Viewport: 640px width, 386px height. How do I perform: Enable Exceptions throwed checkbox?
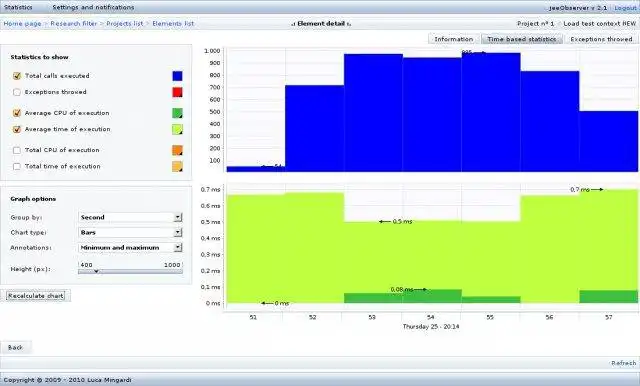pos(17,92)
